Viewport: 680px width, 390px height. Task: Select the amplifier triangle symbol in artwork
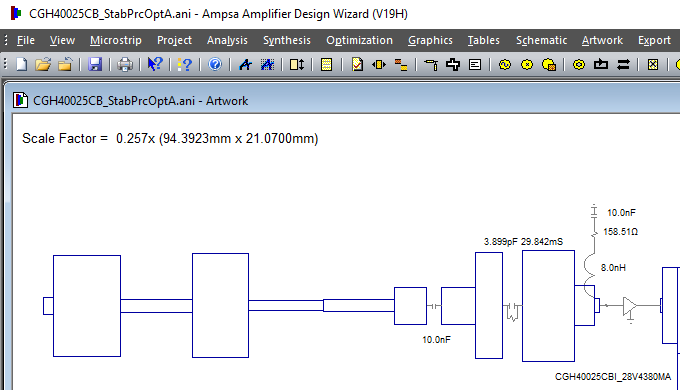pos(629,306)
